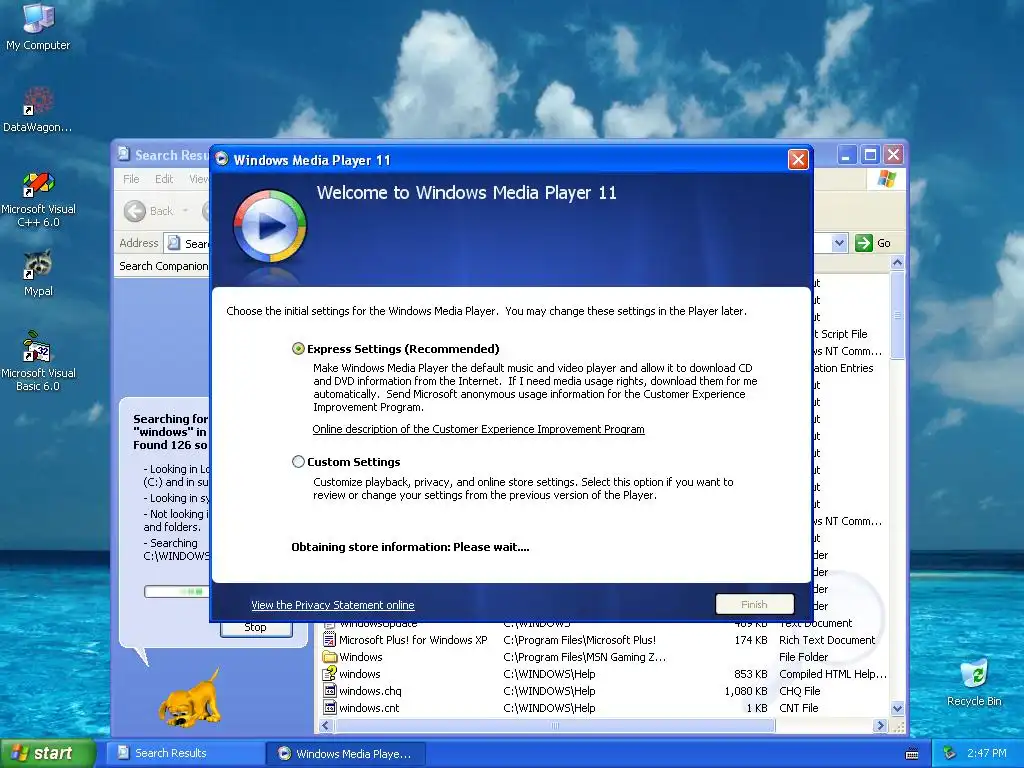The image size is (1024, 768).
Task: Stop the search with Stop button
Action: coord(255,628)
